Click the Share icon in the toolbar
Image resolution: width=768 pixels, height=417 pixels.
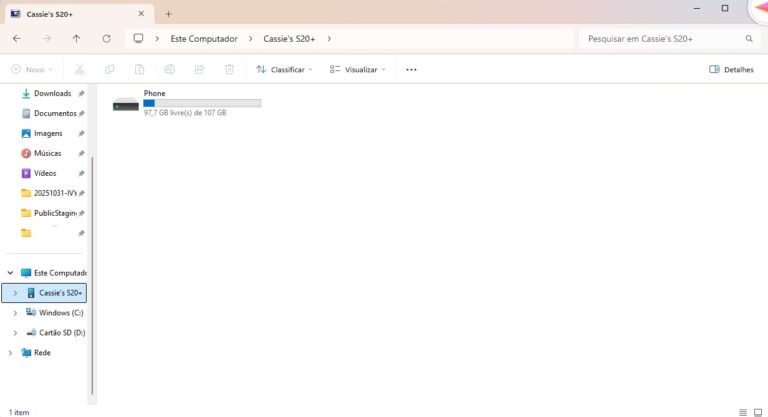pyautogui.click(x=199, y=70)
